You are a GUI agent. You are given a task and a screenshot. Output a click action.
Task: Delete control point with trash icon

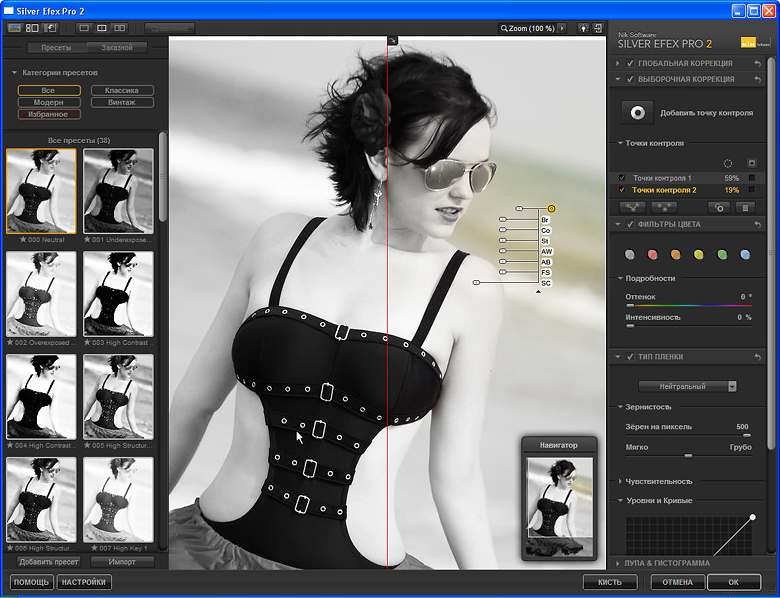point(745,207)
